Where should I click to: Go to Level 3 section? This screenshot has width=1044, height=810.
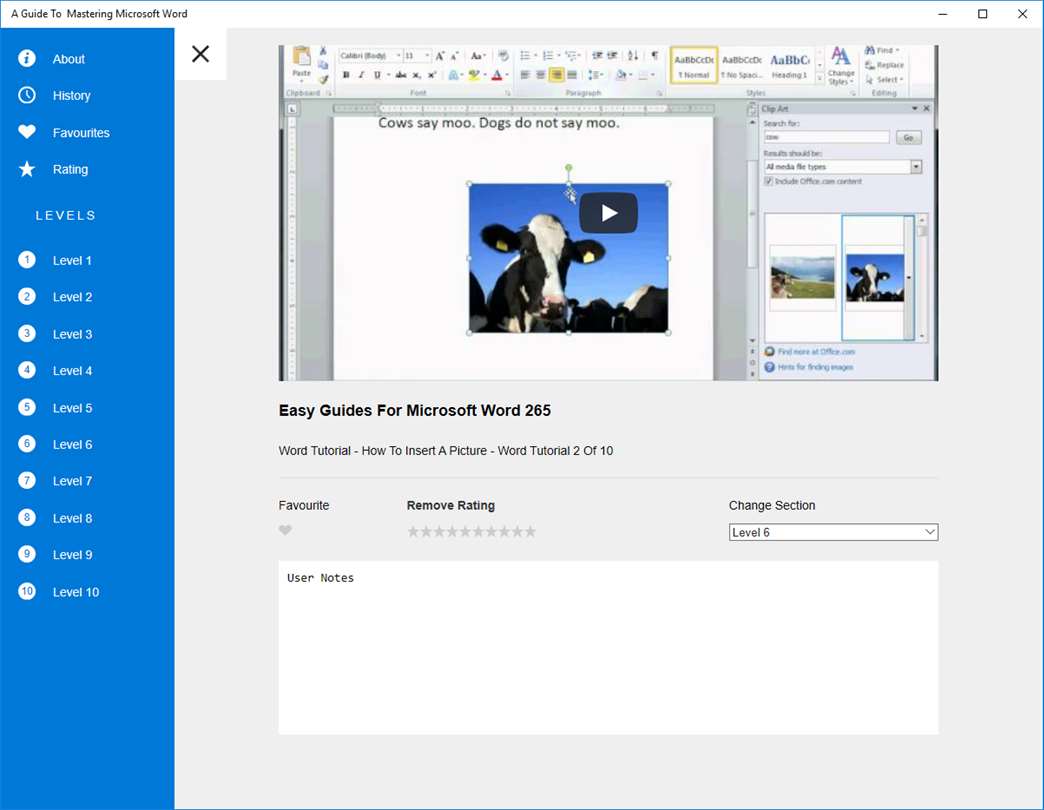click(x=72, y=334)
